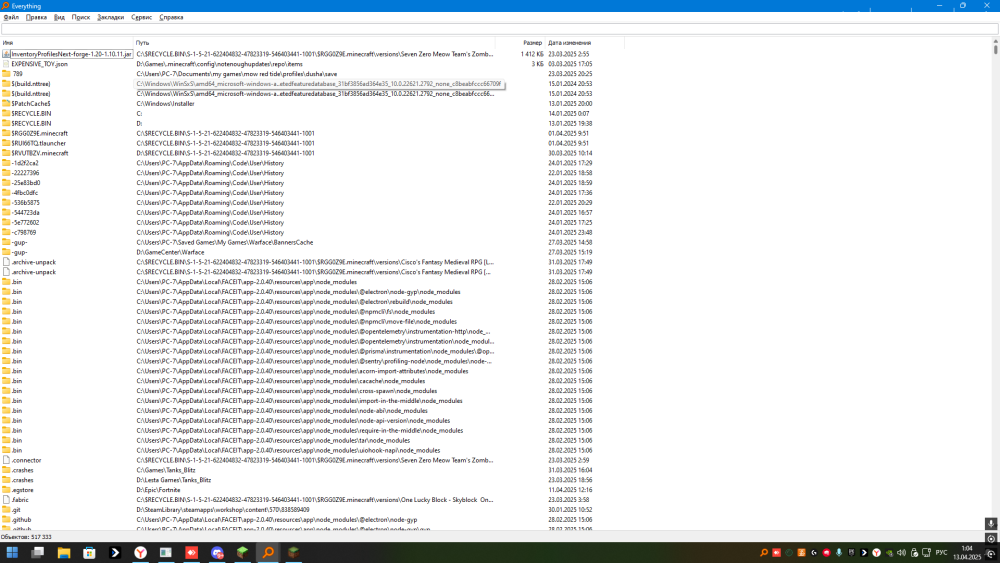Open Task View from the taskbar
Screen dimensions: 1000x563
click(38, 552)
